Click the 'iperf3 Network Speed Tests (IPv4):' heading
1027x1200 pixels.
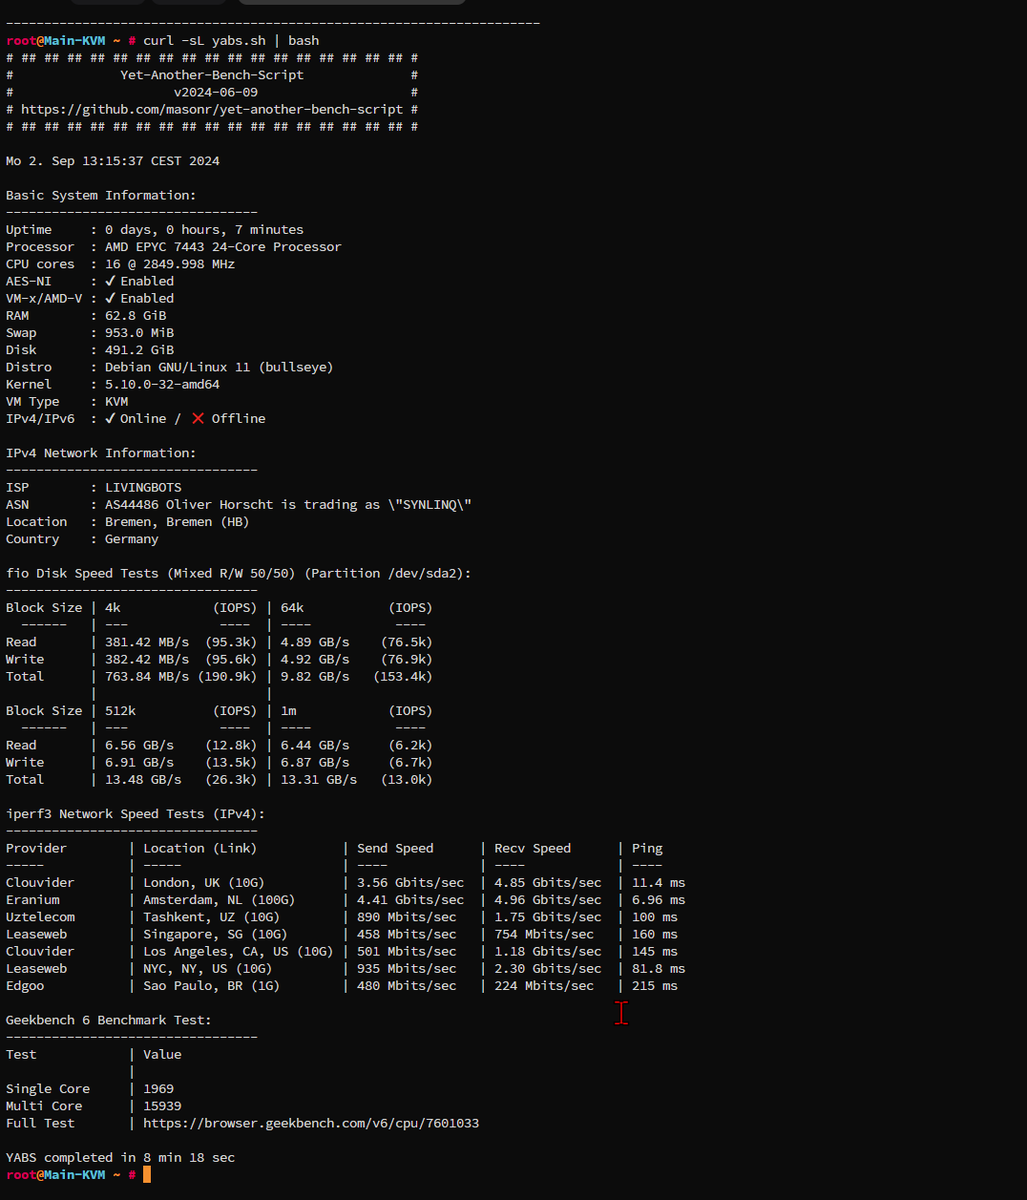click(135, 814)
